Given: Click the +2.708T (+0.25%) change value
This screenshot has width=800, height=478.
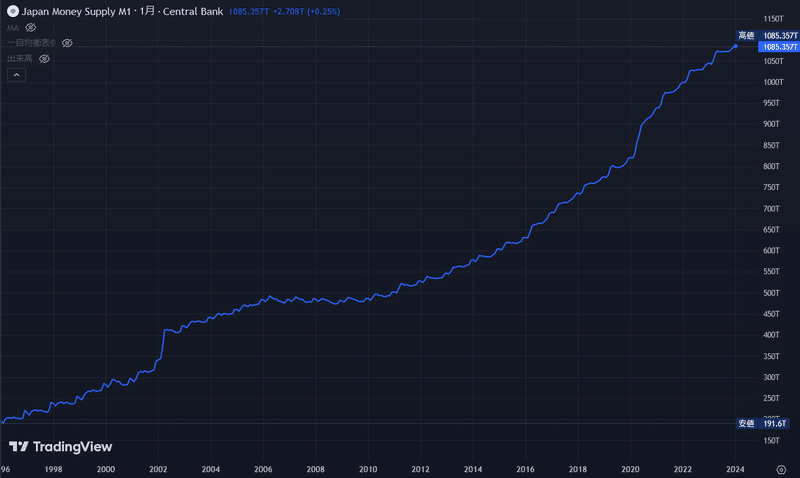Looking at the screenshot, I should (306, 11).
